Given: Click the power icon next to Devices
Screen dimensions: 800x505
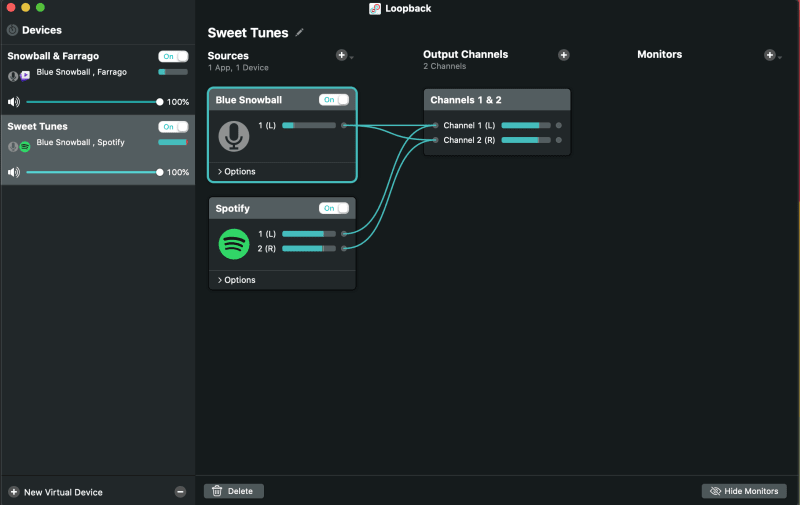Looking at the screenshot, I should pyautogui.click(x=12, y=30).
